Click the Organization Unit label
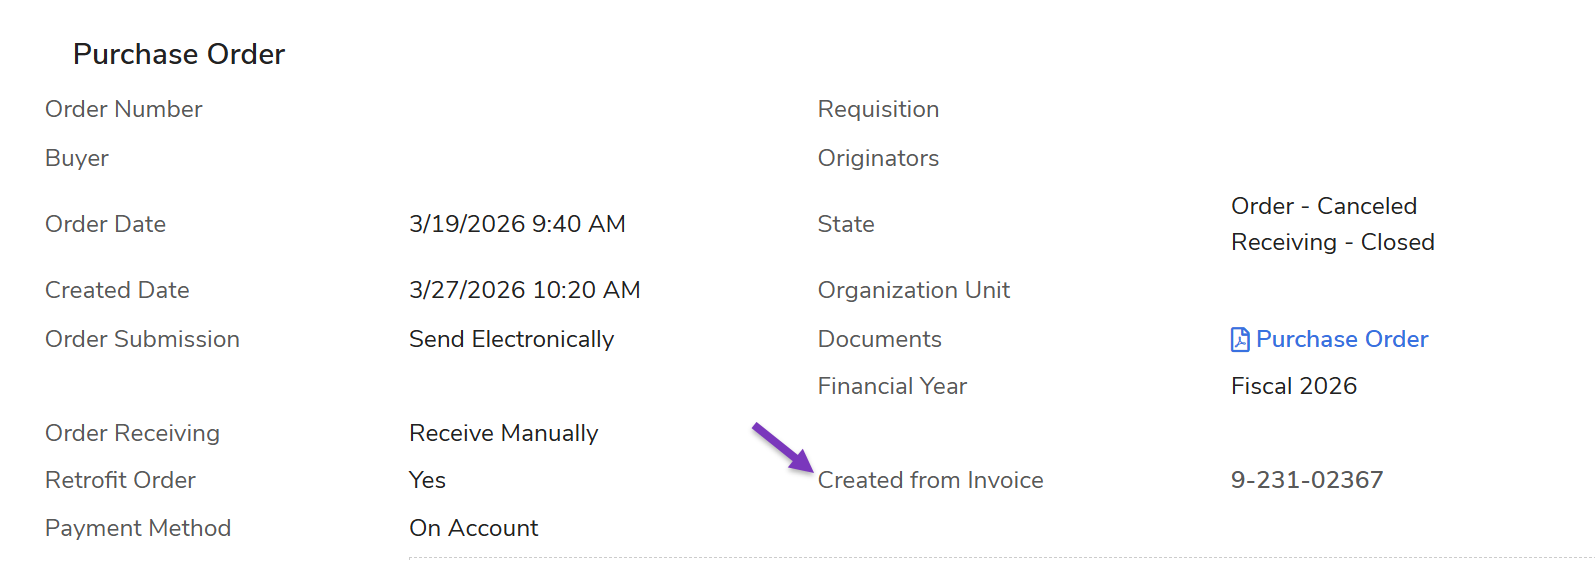This screenshot has width=1595, height=562. coord(914,290)
